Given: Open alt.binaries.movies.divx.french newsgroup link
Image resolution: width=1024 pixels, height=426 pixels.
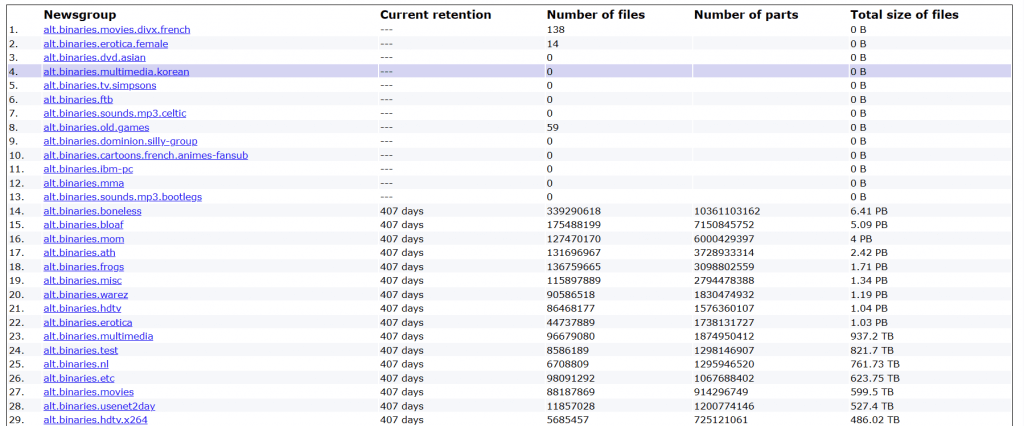Looking at the screenshot, I should pyautogui.click(x=117, y=29).
